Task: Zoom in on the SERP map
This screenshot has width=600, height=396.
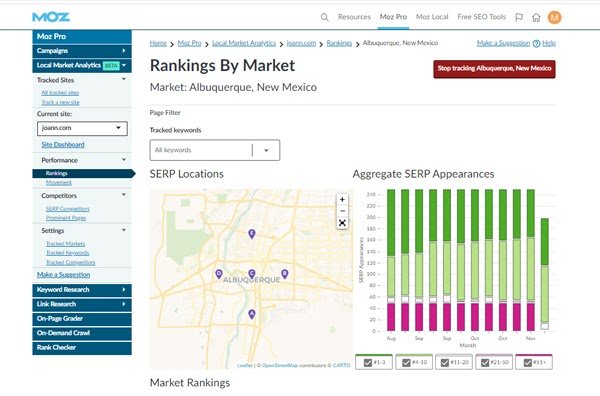Action: pos(342,200)
